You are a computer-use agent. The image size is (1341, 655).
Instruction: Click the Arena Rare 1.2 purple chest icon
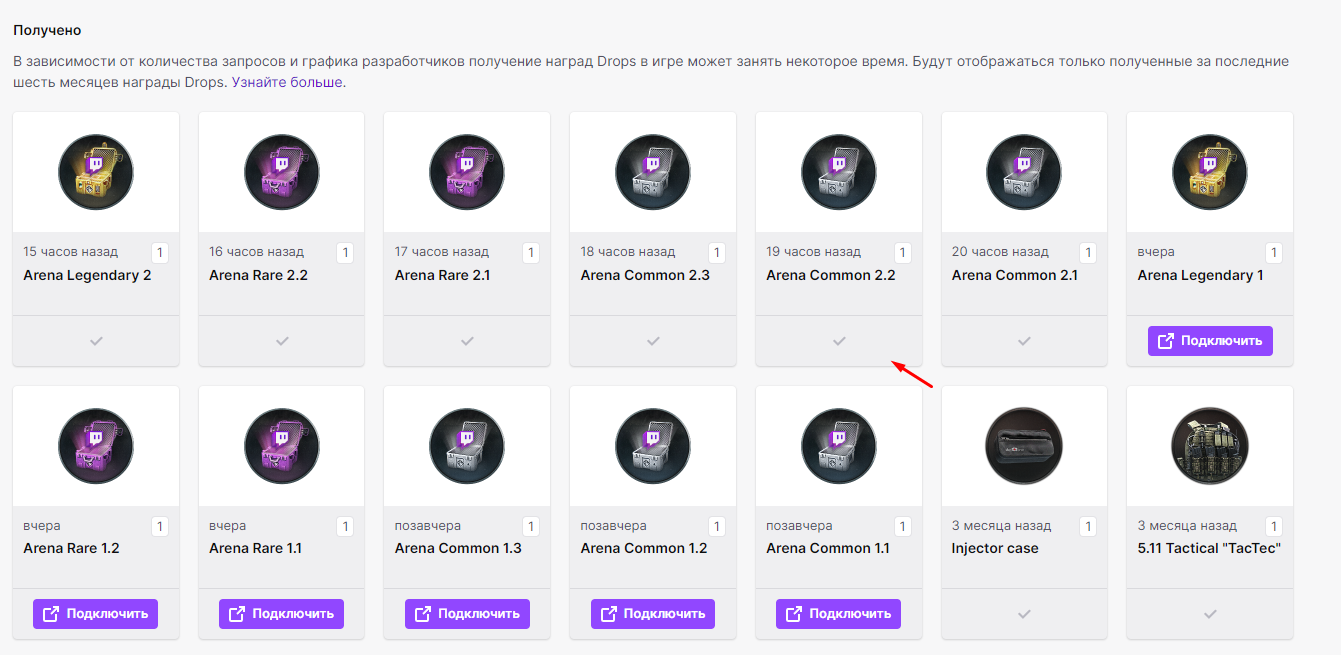pyautogui.click(x=96, y=445)
